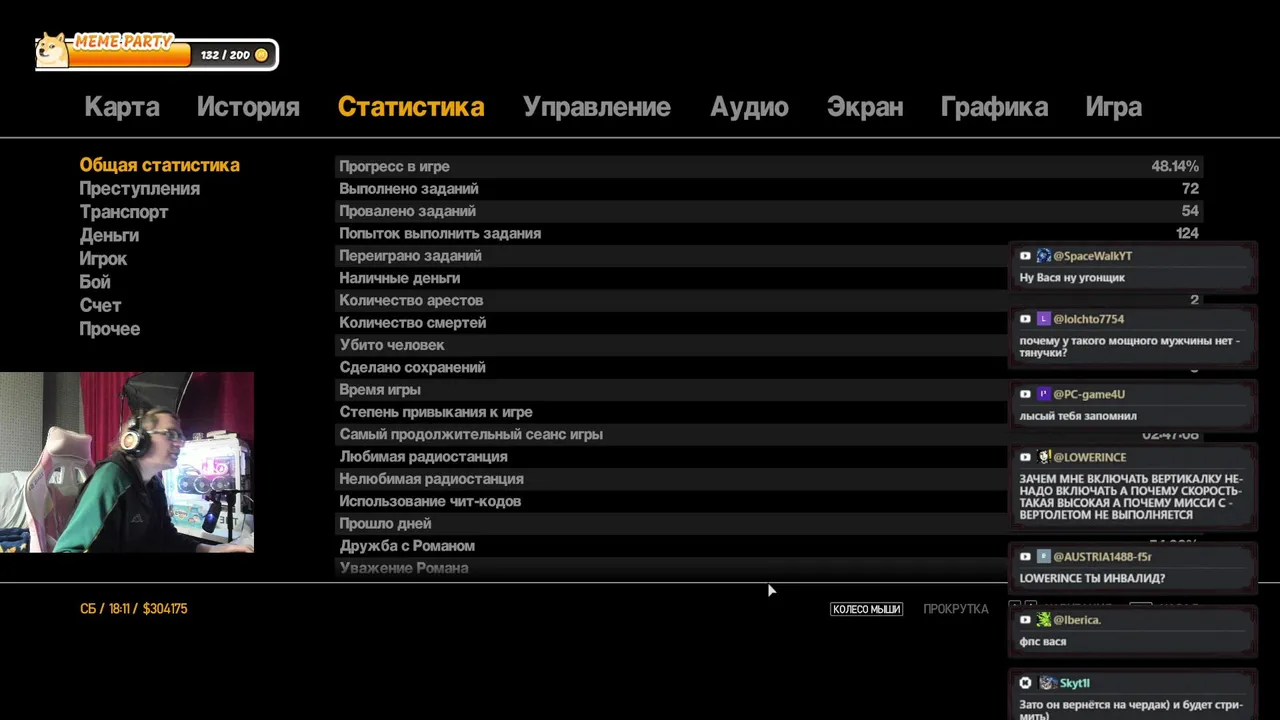This screenshot has height=720, width=1280.
Task: Click the Количество смертей row
Action: (769, 323)
